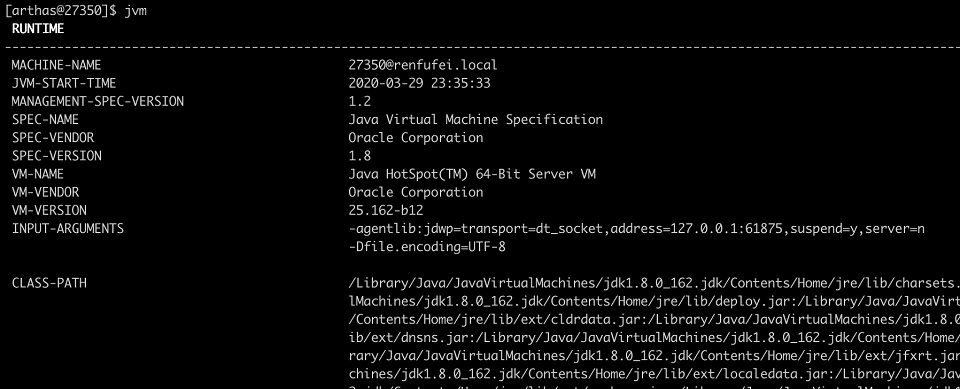Click the SPEC-VERSION value 1.8
This screenshot has width=960, height=389.
tap(359, 156)
